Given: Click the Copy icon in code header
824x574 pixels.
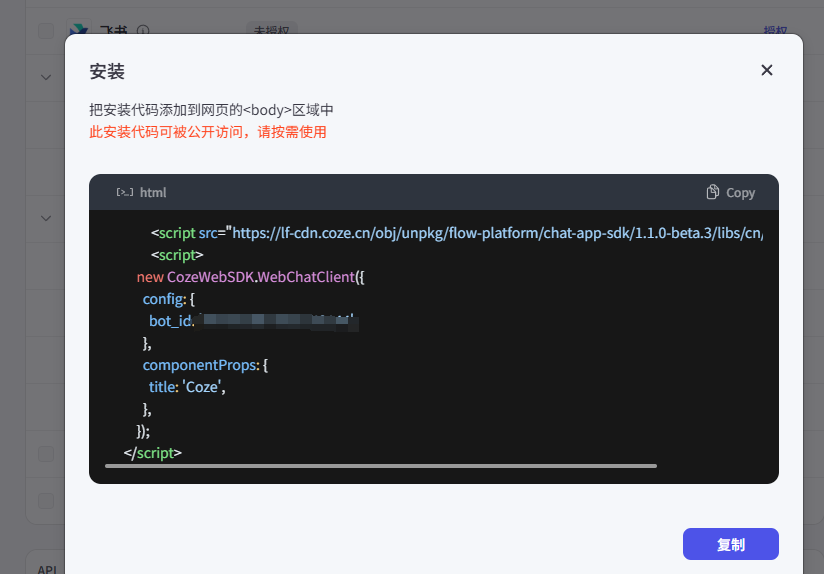Looking at the screenshot, I should click(712, 192).
